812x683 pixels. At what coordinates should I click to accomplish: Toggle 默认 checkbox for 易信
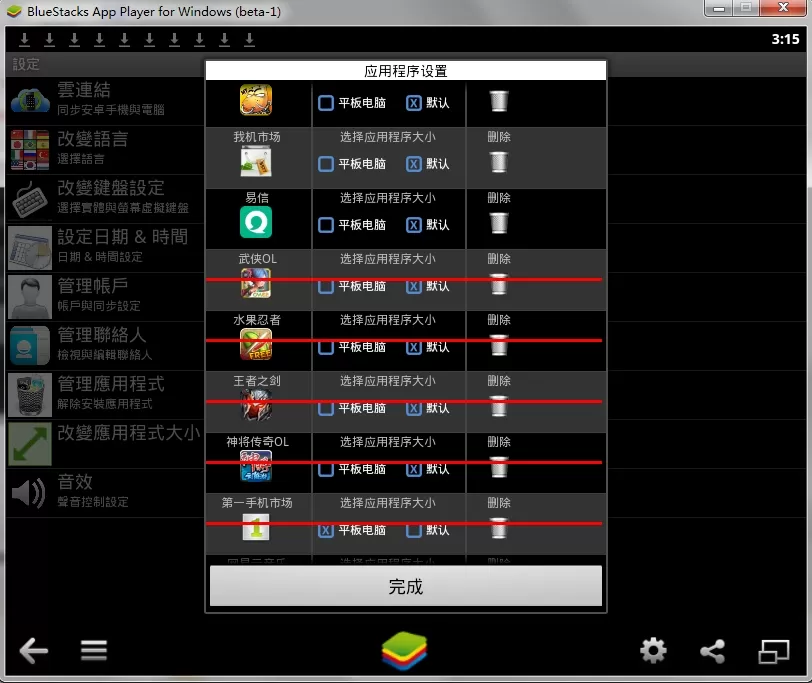pyautogui.click(x=413, y=225)
